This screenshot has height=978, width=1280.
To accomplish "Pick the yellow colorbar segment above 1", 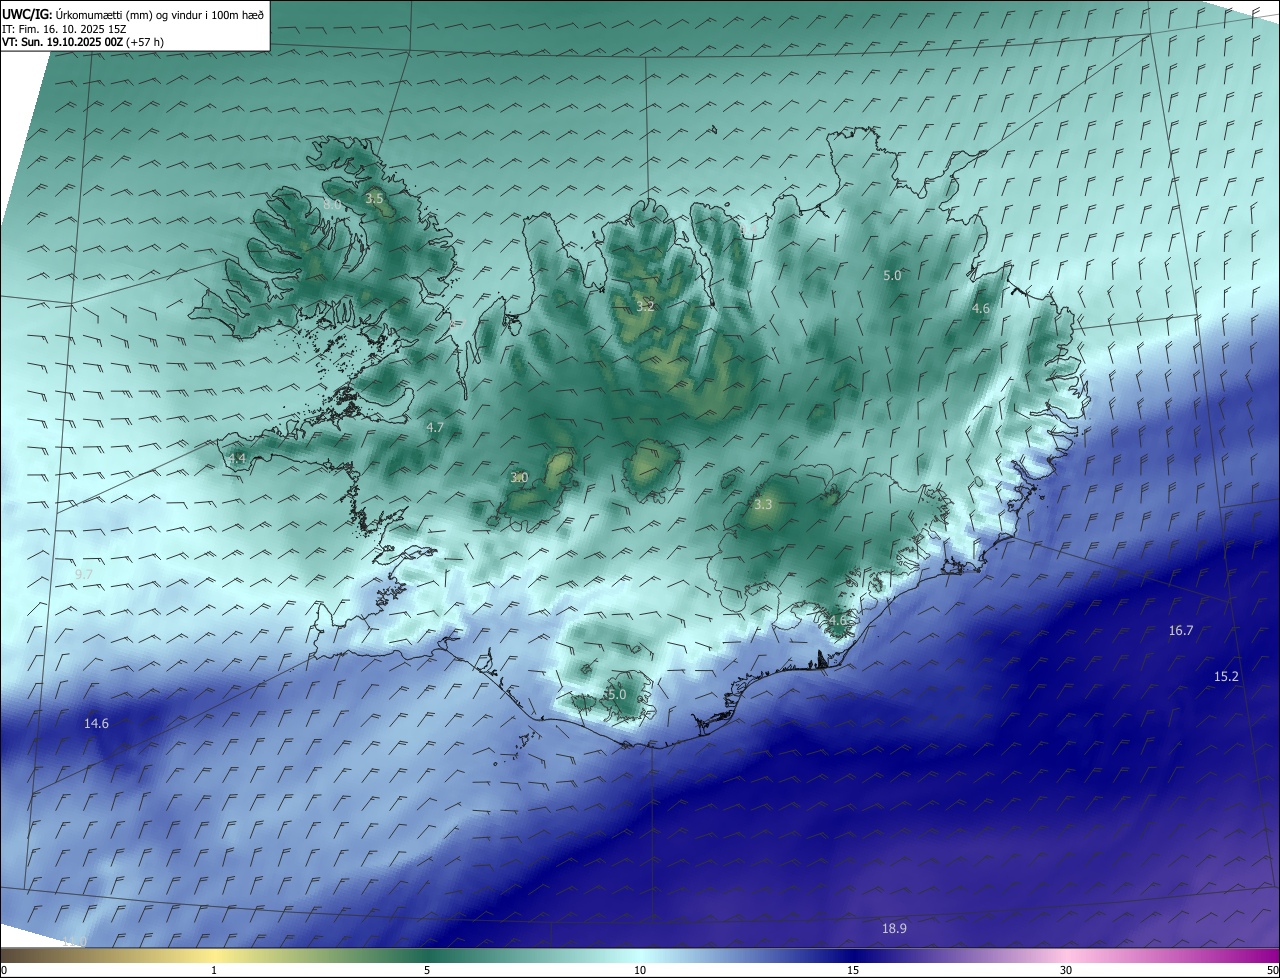I will pos(214,955).
